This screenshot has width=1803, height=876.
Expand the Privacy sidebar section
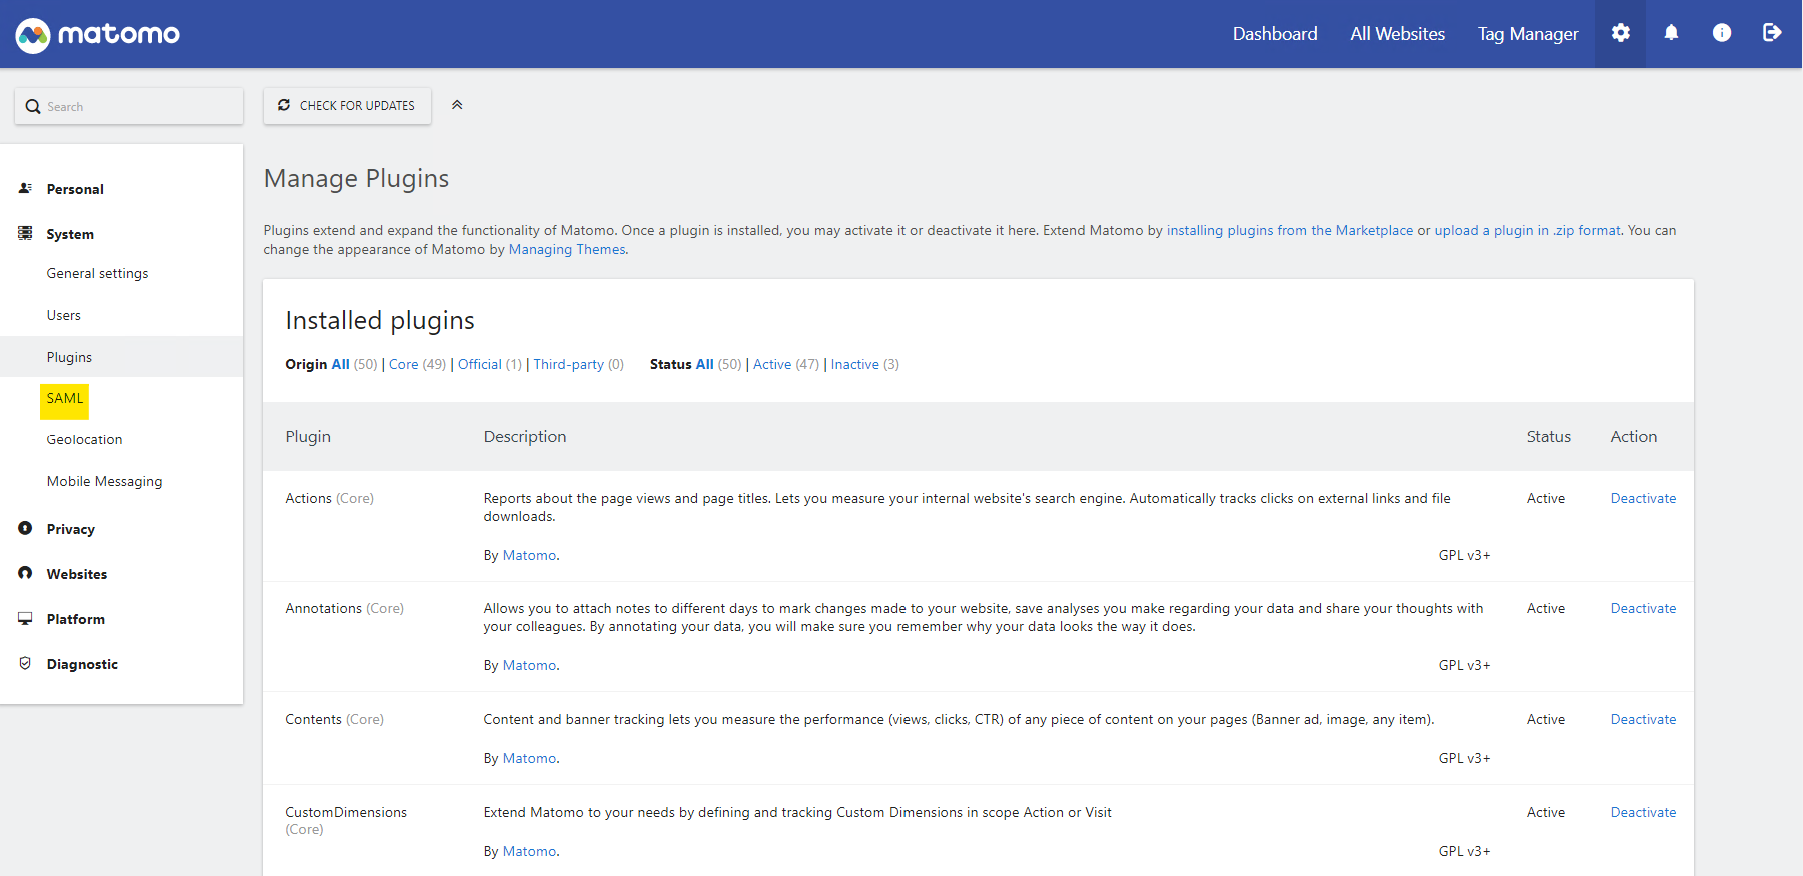(70, 529)
